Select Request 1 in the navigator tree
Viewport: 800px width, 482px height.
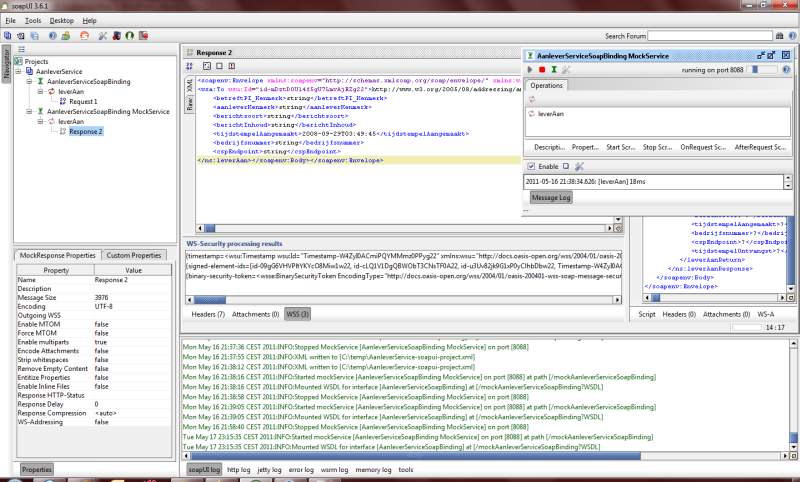coord(83,102)
